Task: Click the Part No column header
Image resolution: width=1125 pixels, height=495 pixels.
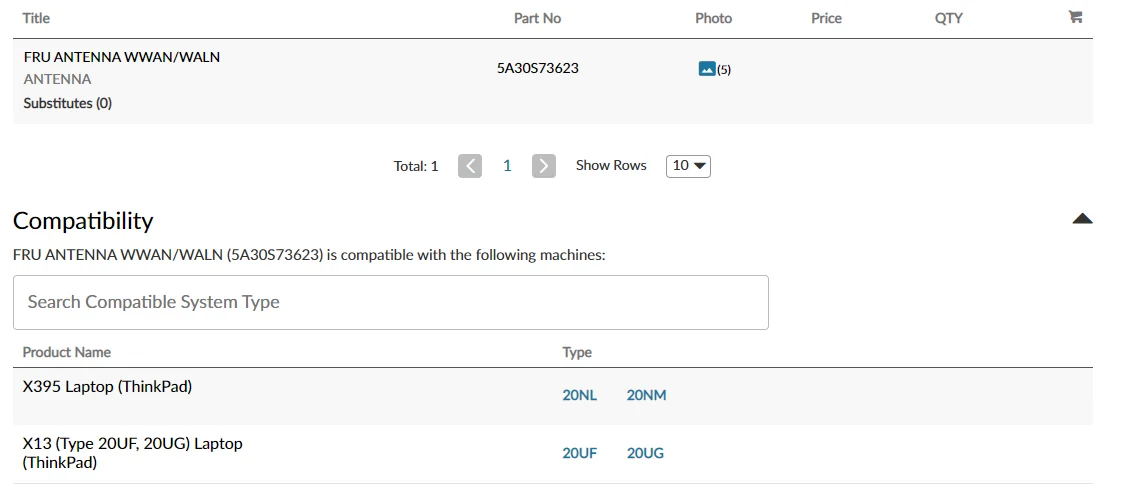Action: (538, 18)
